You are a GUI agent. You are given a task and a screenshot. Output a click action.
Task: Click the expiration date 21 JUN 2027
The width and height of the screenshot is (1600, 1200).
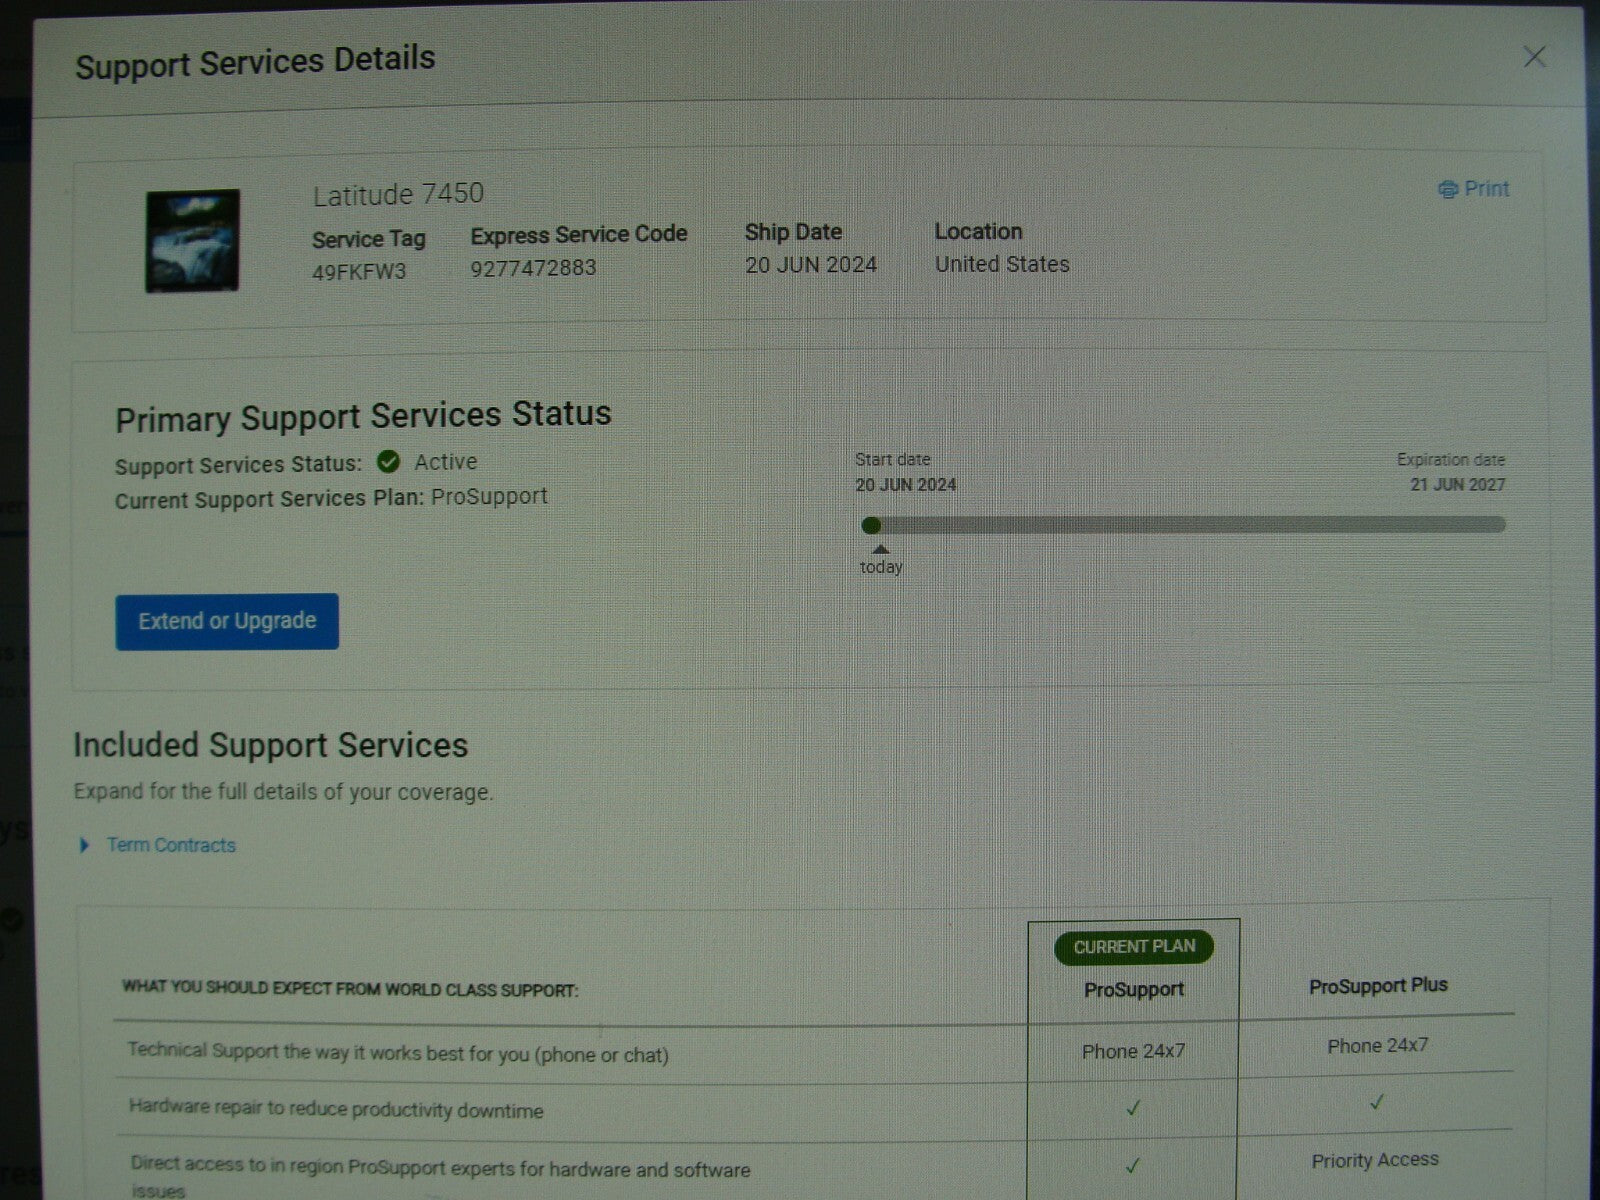pos(1457,484)
